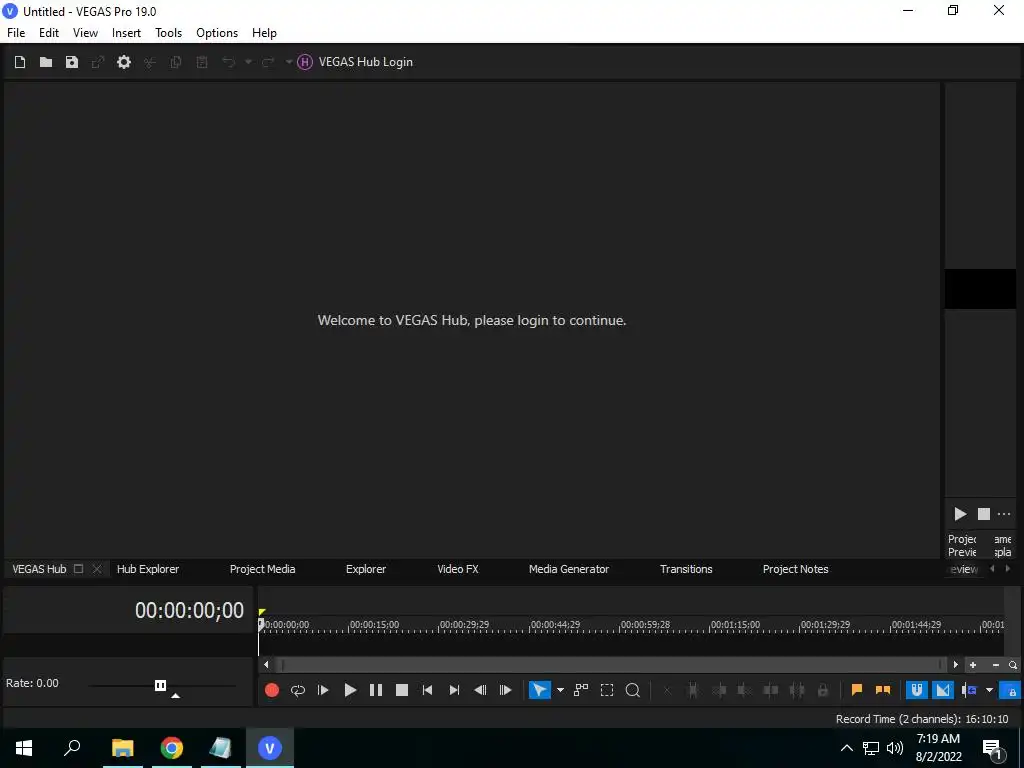Open Project Properties gear icon
Image resolution: width=1024 pixels, height=768 pixels.
(x=123, y=62)
